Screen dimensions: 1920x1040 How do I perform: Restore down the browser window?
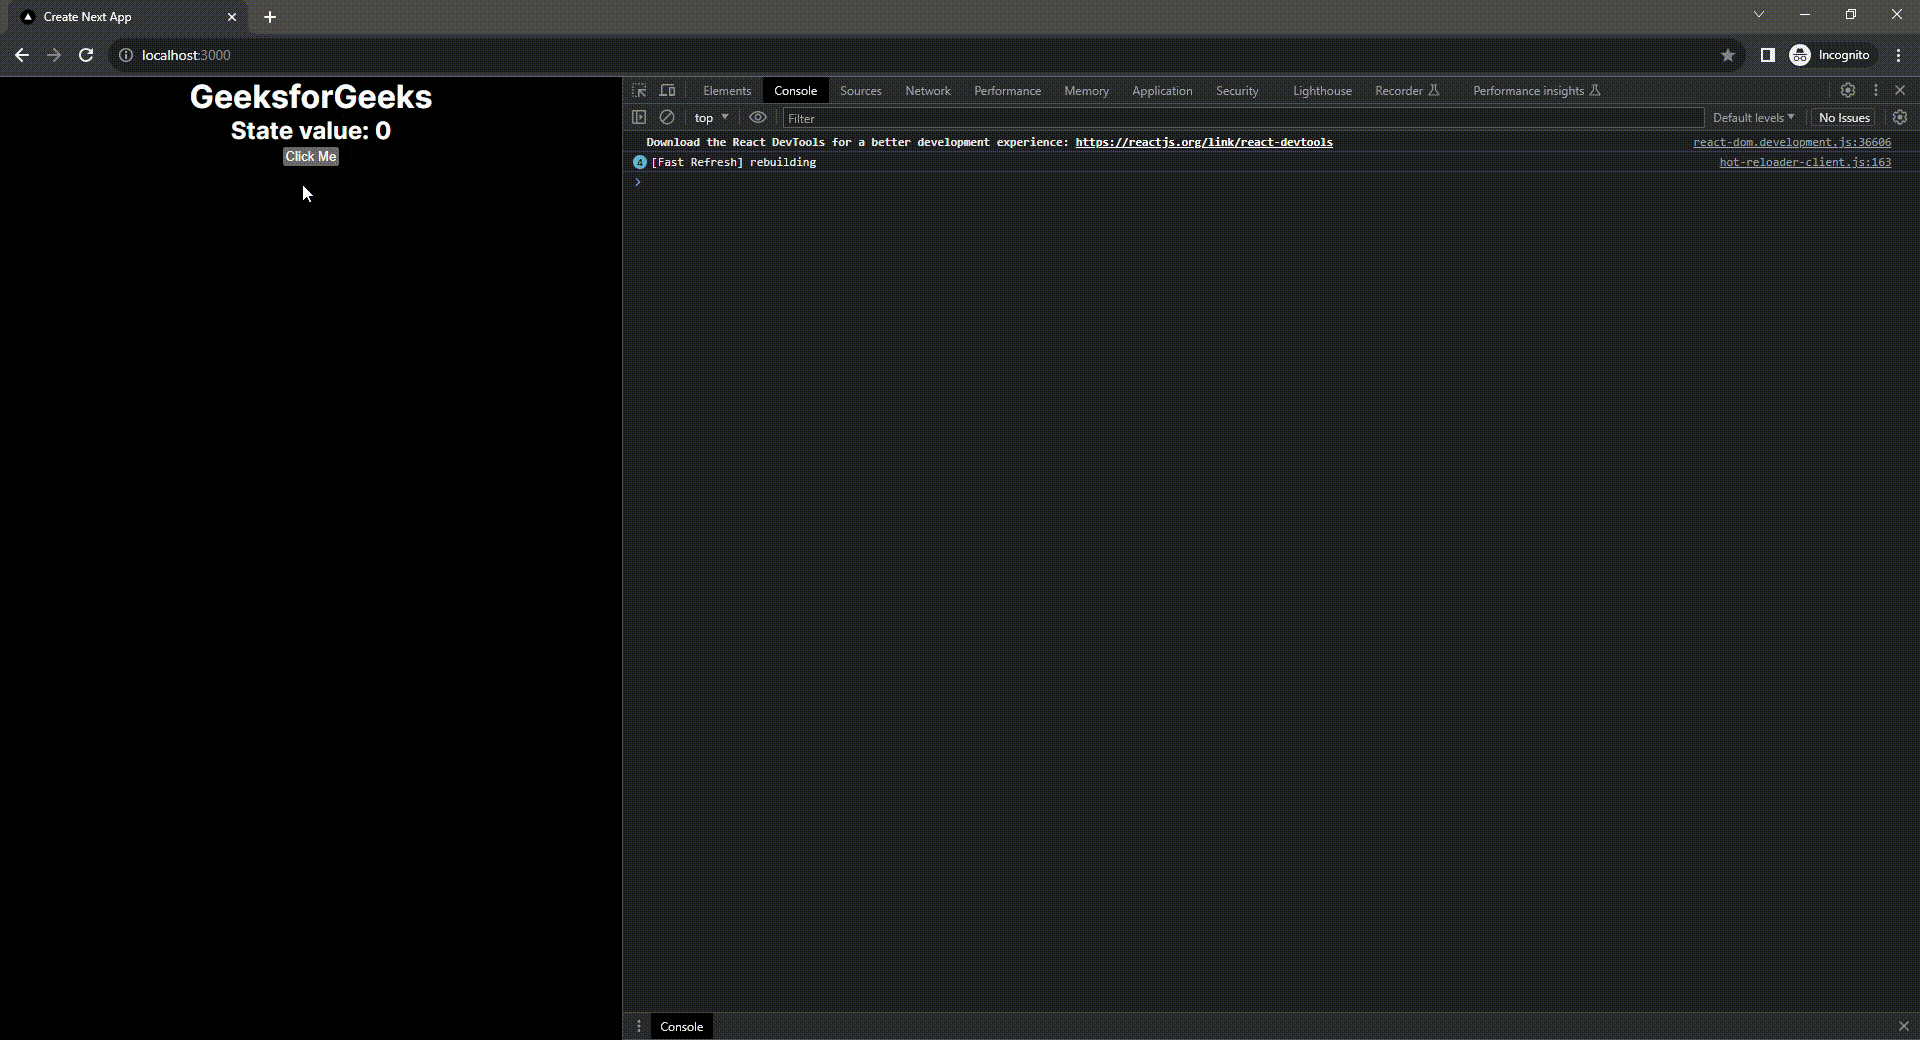tap(1851, 14)
